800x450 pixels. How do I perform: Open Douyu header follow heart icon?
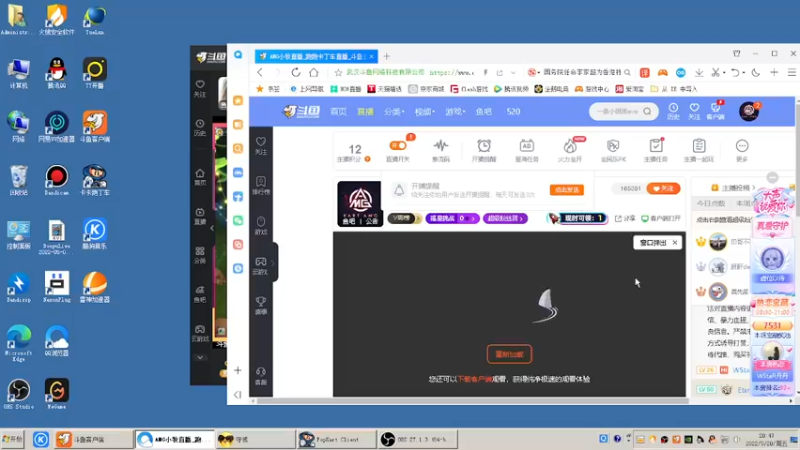pos(694,110)
